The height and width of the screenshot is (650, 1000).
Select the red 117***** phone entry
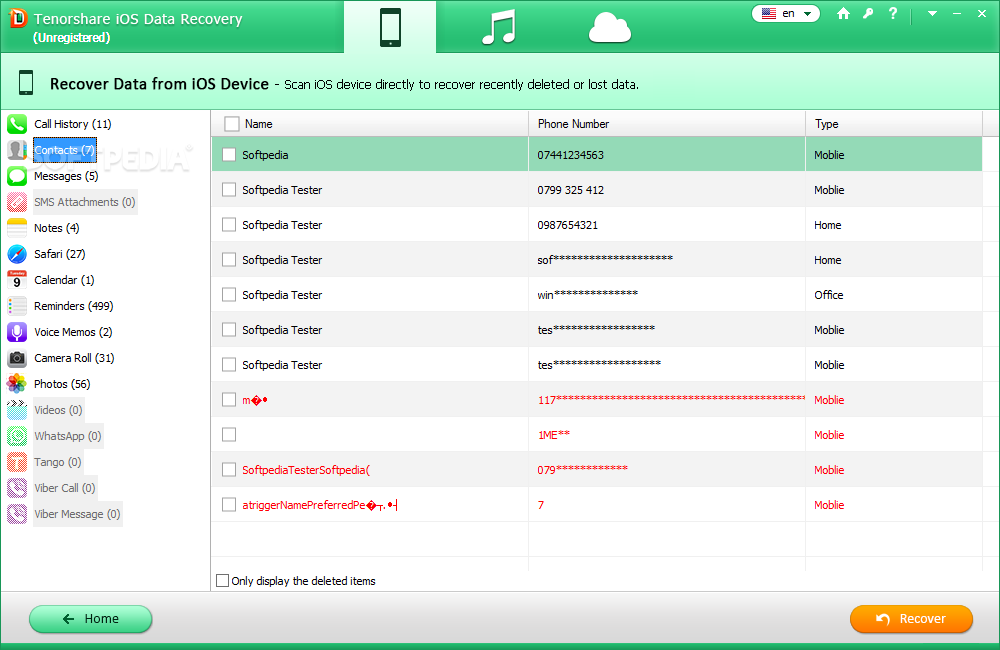(671, 399)
